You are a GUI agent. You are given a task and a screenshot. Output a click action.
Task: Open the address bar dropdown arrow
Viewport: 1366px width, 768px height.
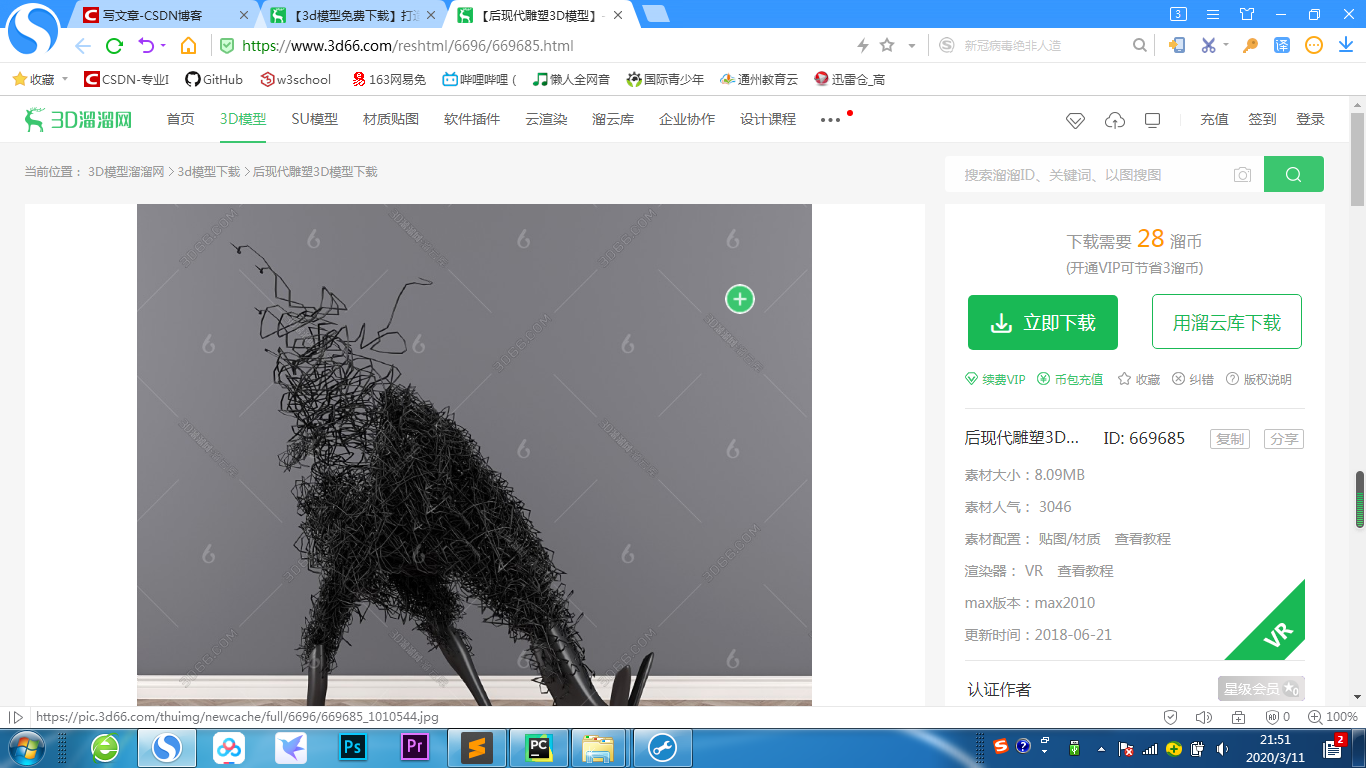pos(910,46)
